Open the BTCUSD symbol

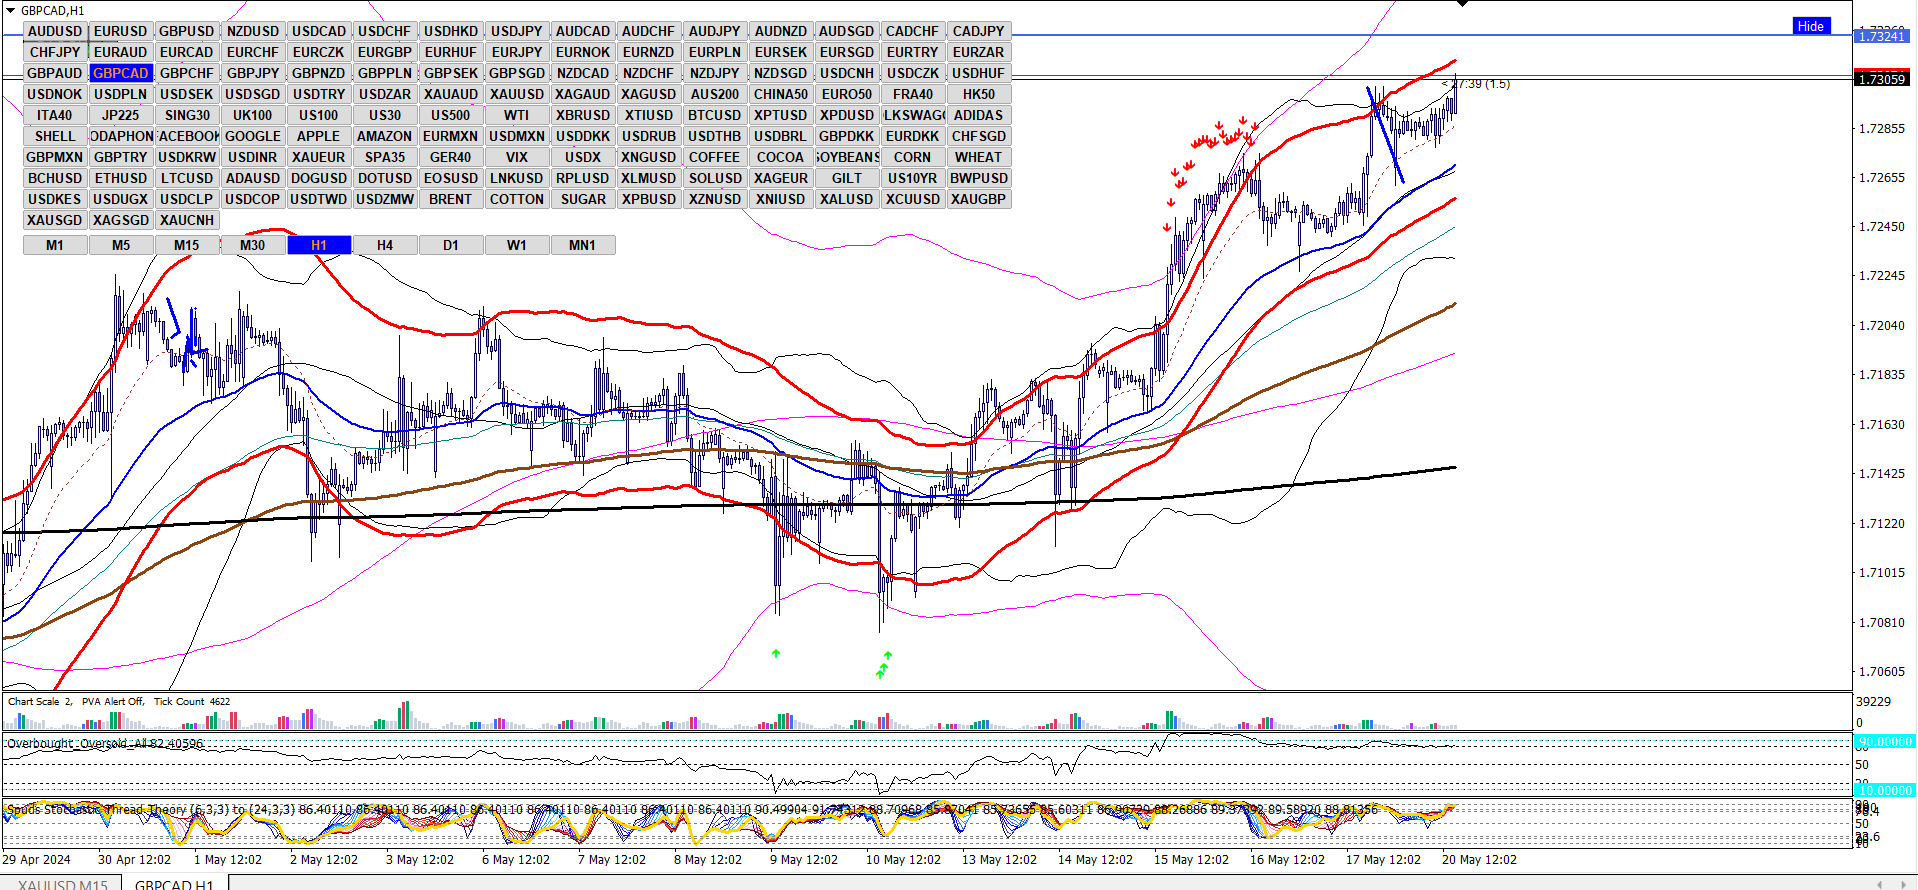click(x=715, y=115)
